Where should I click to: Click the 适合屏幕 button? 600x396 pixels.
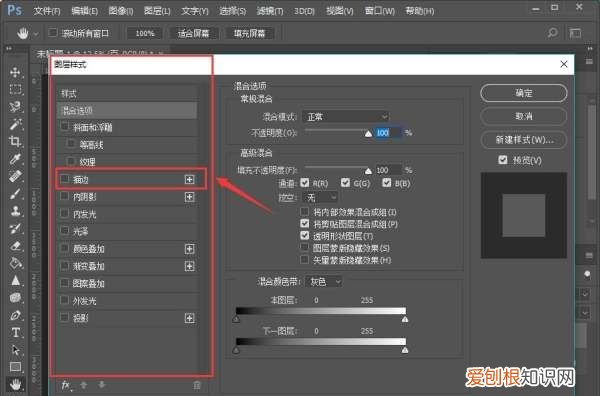193,33
